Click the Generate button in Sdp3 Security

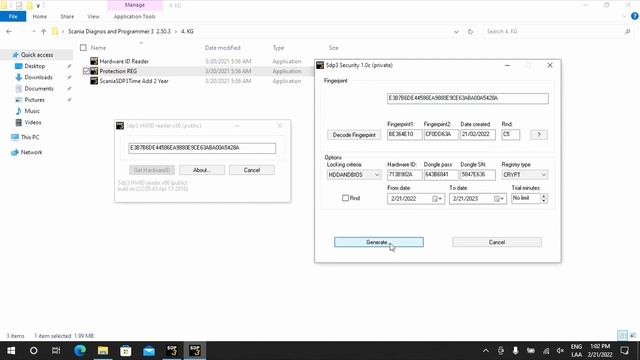click(x=379, y=242)
